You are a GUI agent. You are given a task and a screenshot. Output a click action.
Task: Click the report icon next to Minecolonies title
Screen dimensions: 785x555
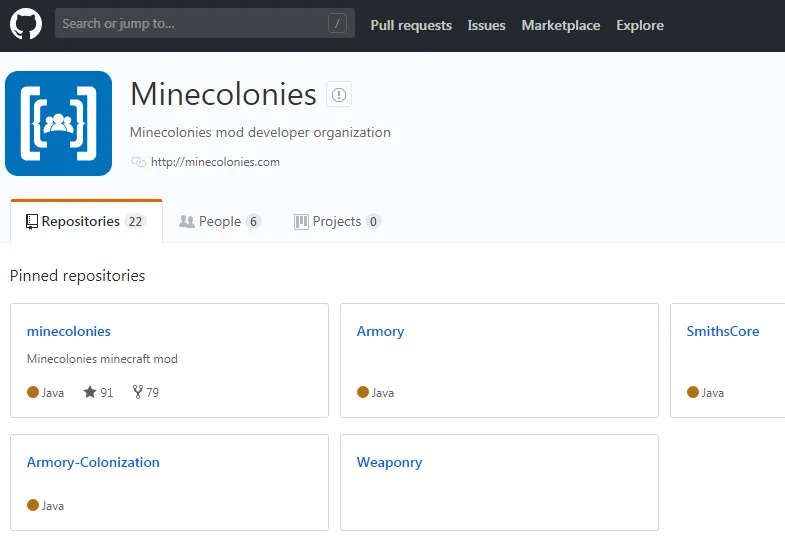[x=339, y=94]
